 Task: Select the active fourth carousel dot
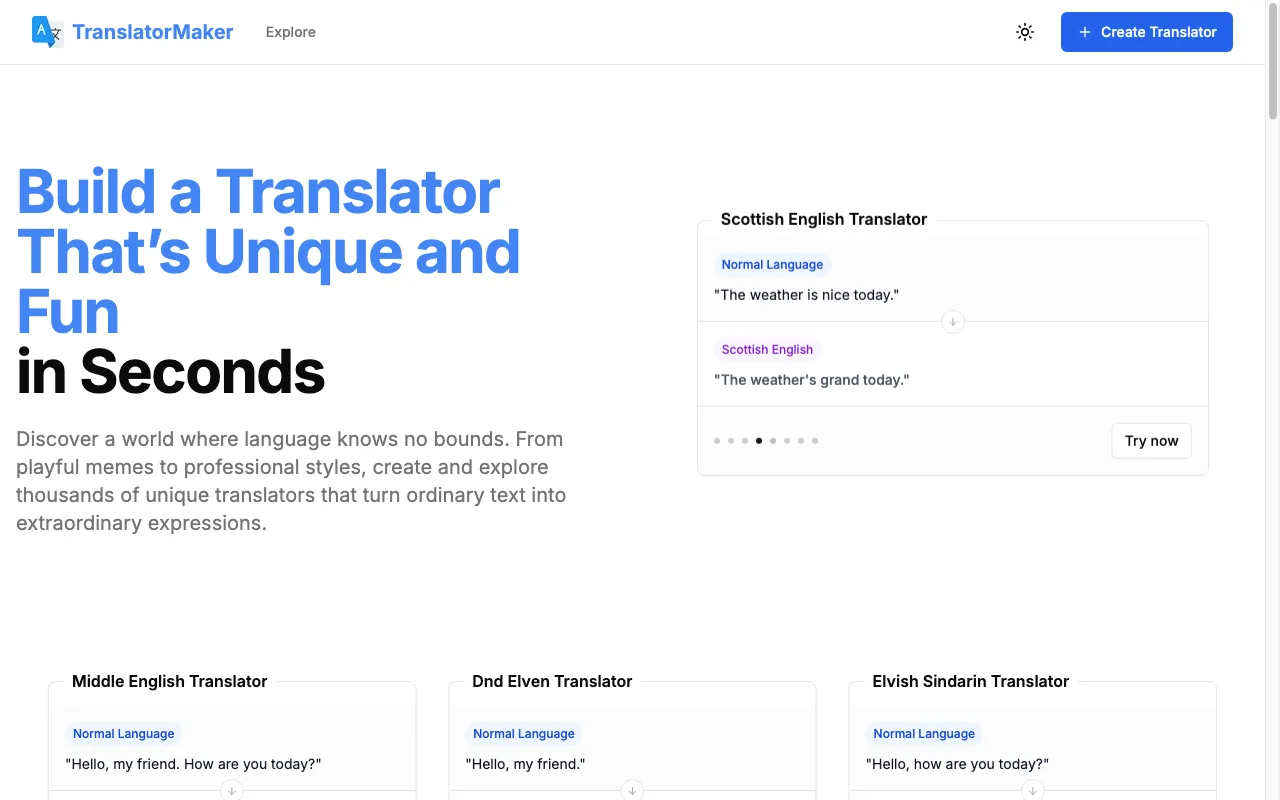coord(759,441)
